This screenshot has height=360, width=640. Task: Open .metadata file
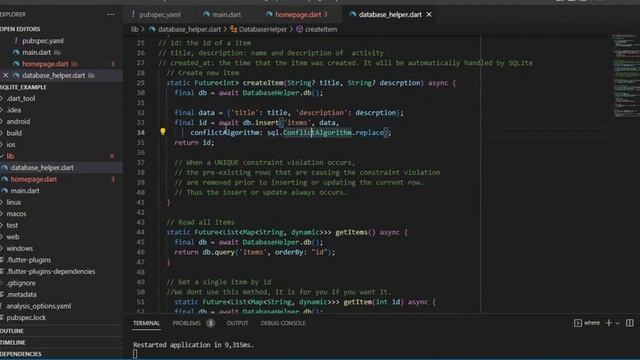click(x=21, y=294)
